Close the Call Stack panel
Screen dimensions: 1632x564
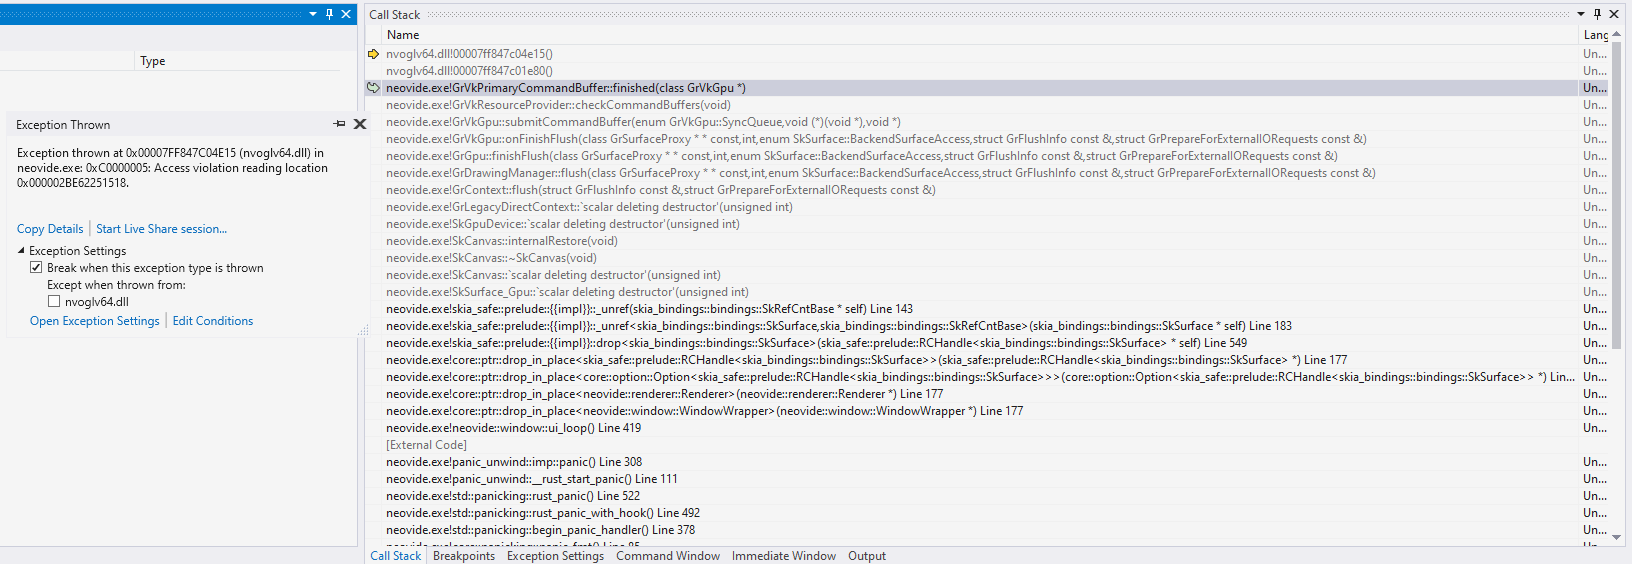coord(1614,14)
